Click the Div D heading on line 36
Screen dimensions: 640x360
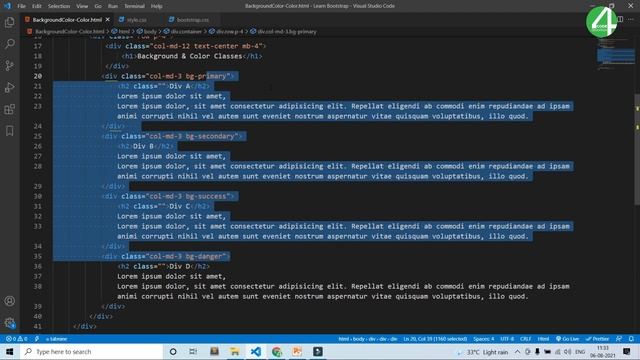[180, 267]
